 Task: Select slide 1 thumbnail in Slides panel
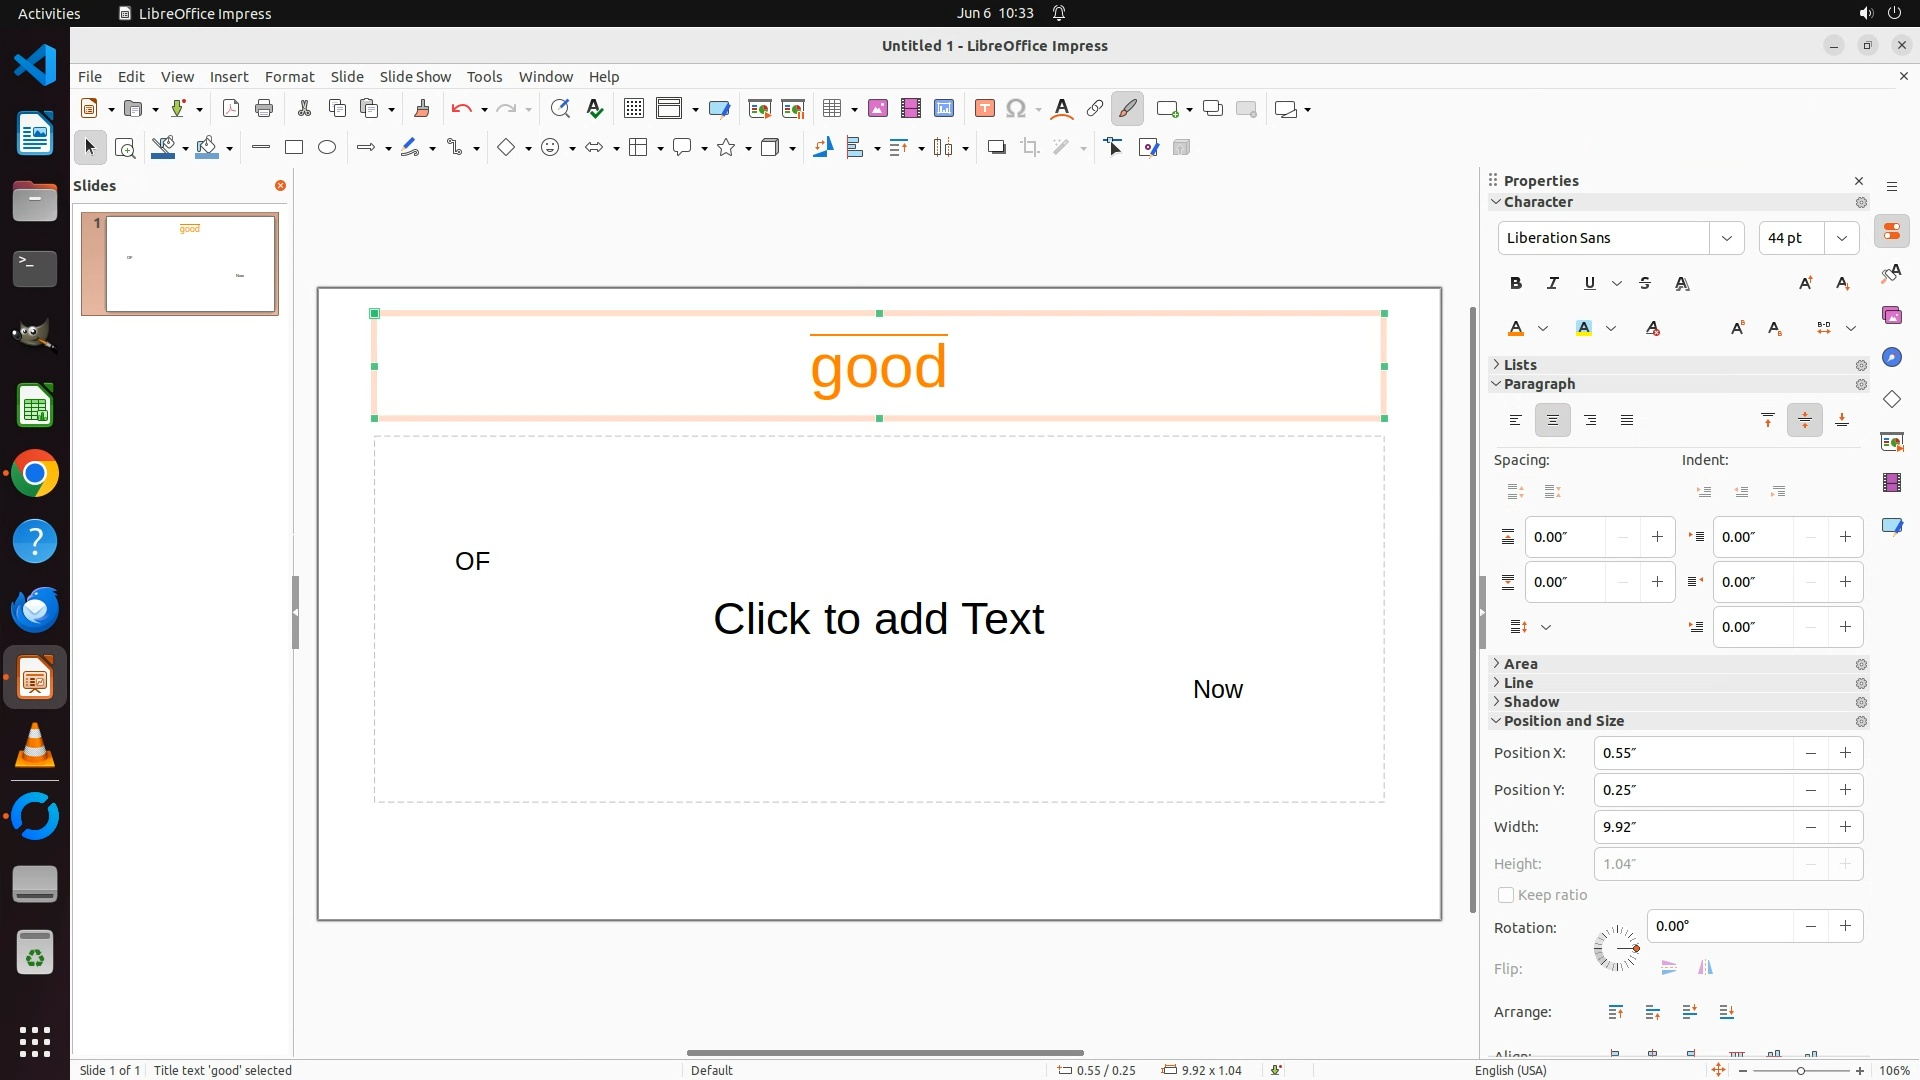[x=190, y=263]
